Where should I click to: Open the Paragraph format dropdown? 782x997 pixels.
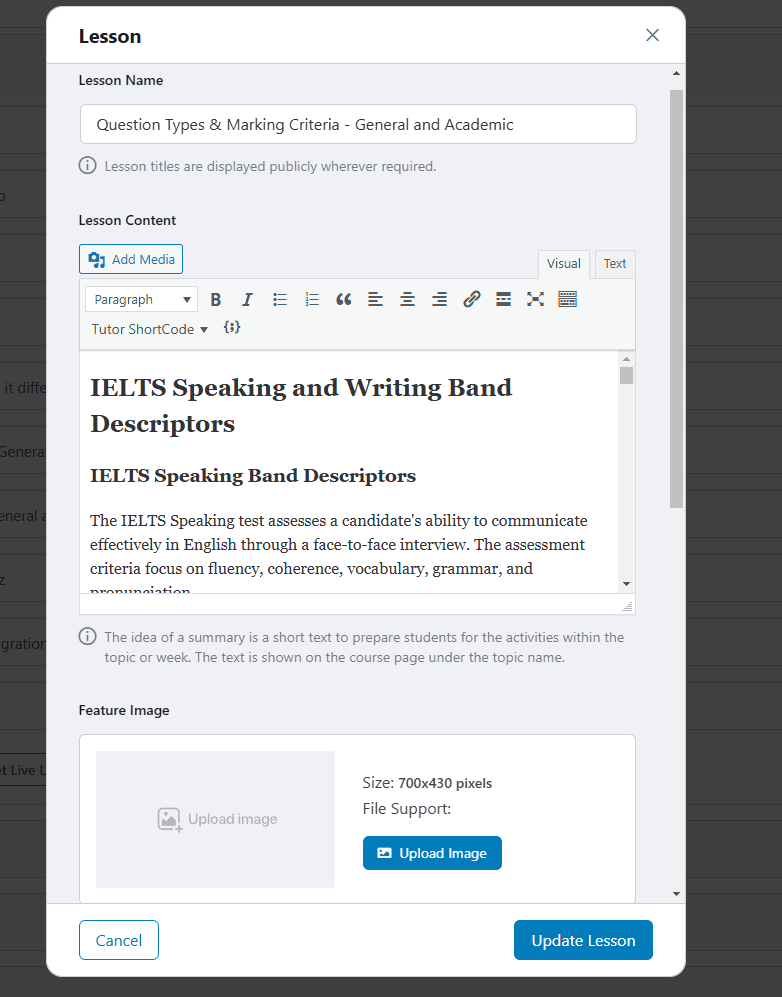click(141, 299)
